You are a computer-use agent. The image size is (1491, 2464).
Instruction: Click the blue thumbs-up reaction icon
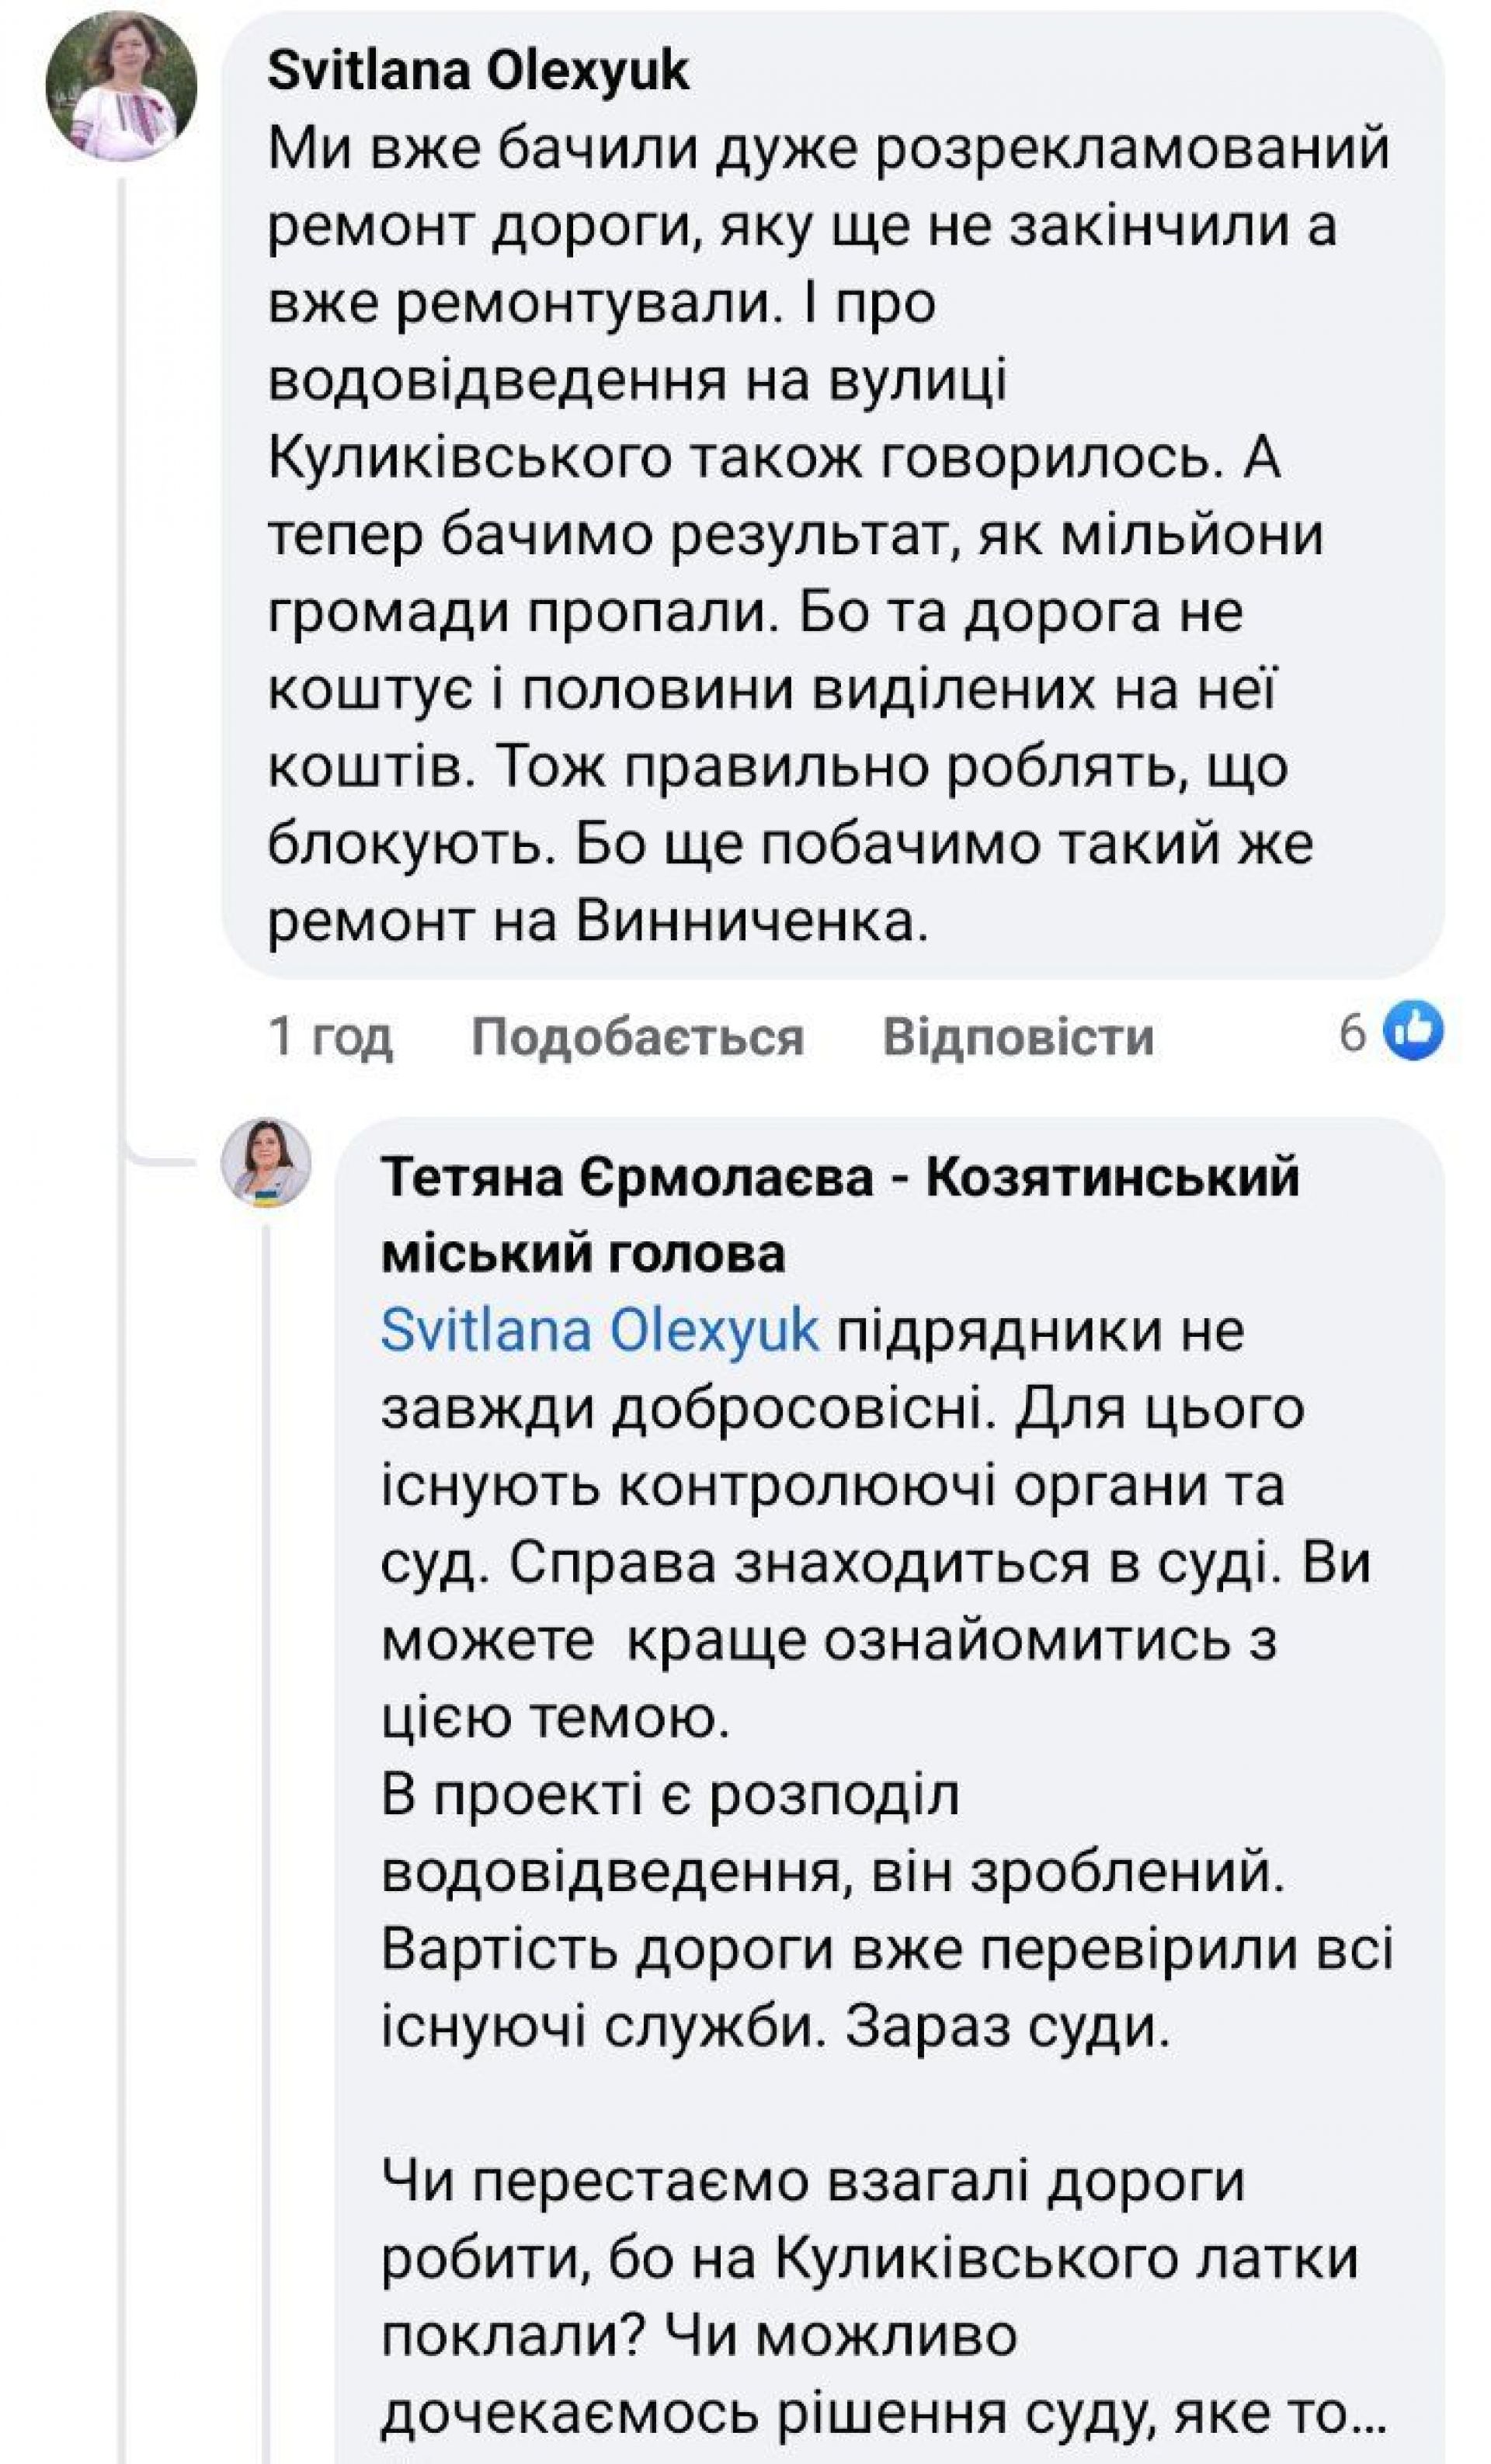coord(1412,1030)
